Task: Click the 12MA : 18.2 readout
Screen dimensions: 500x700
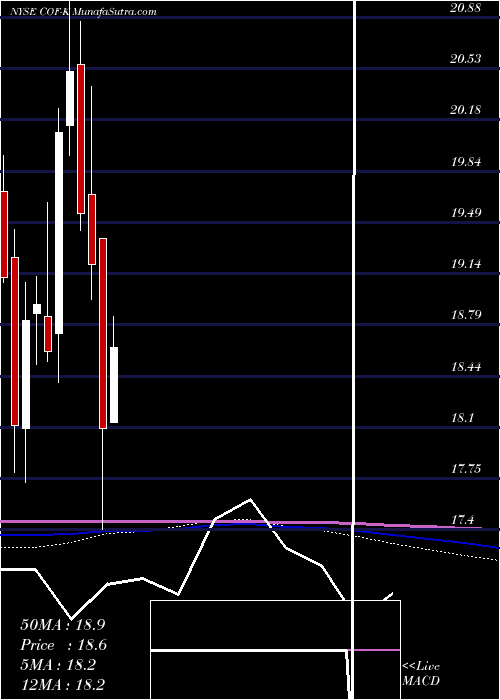Action: point(62,684)
